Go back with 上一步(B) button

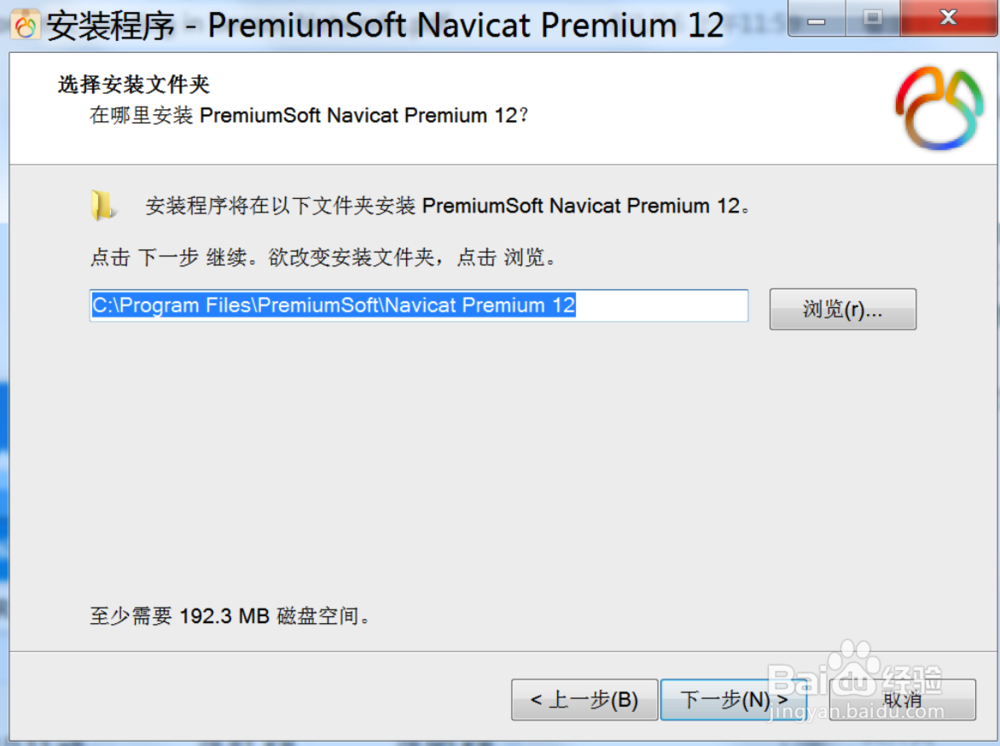tap(584, 700)
